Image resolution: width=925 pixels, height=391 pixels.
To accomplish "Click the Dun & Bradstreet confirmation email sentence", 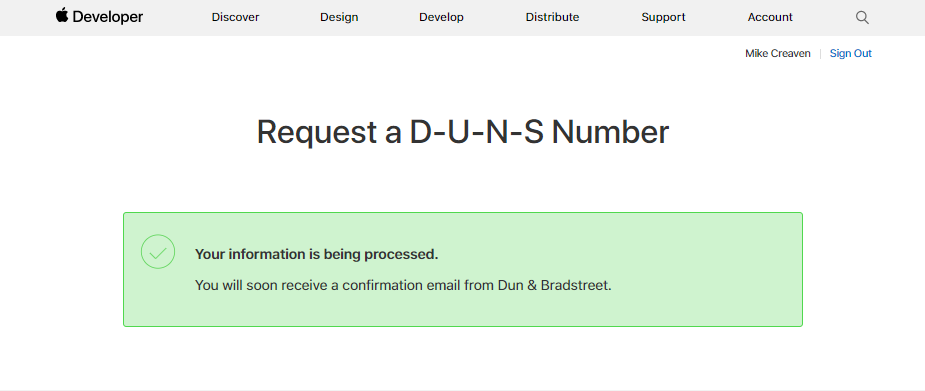I will pyautogui.click(x=403, y=286).
